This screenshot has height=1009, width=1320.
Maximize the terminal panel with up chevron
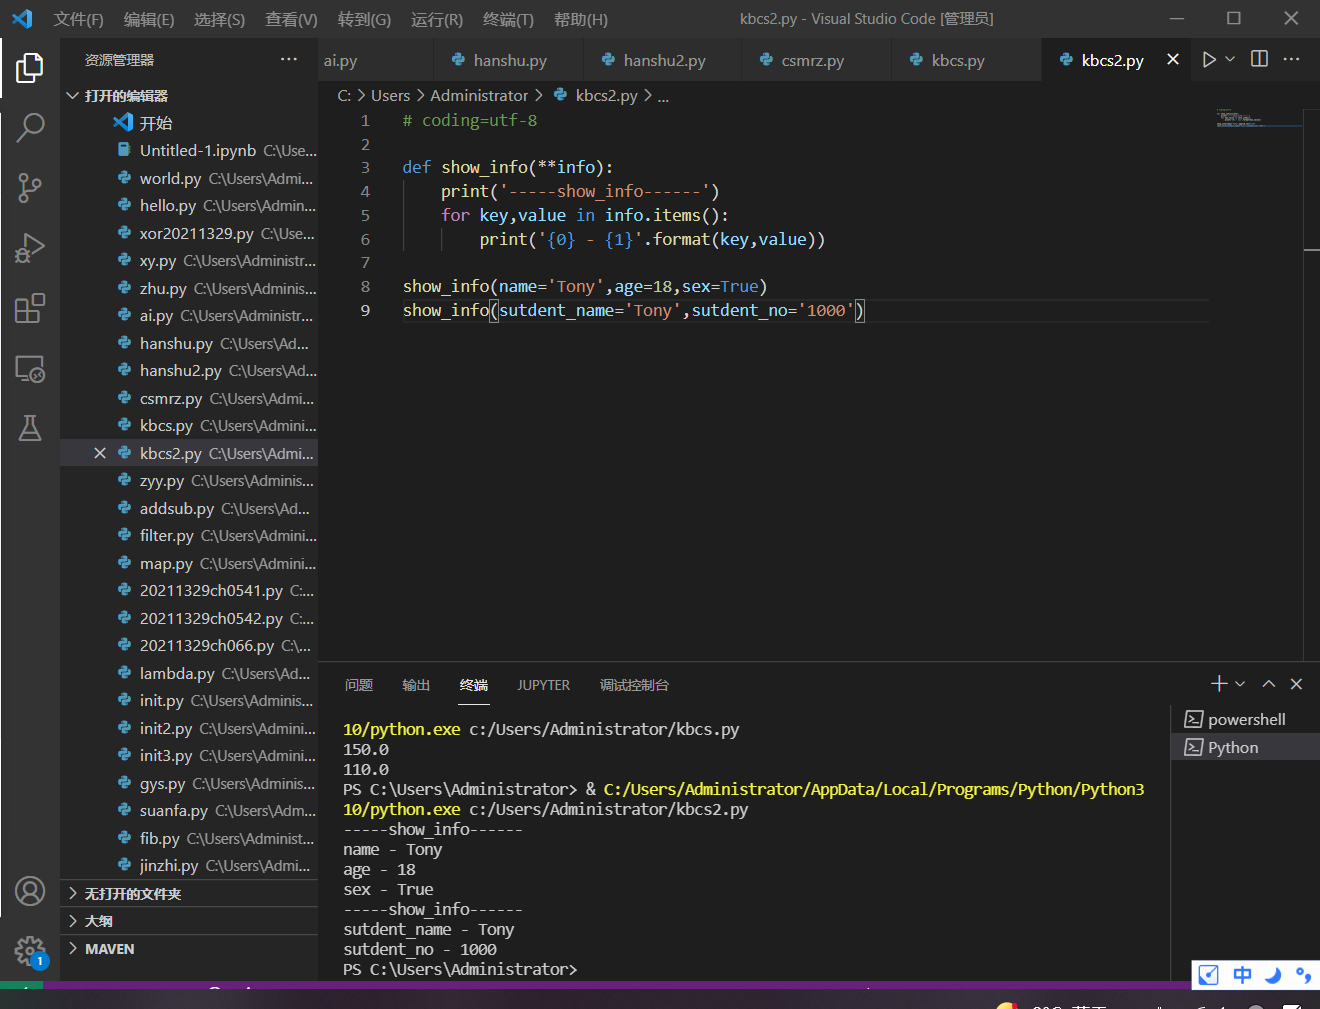(1268, 684)
